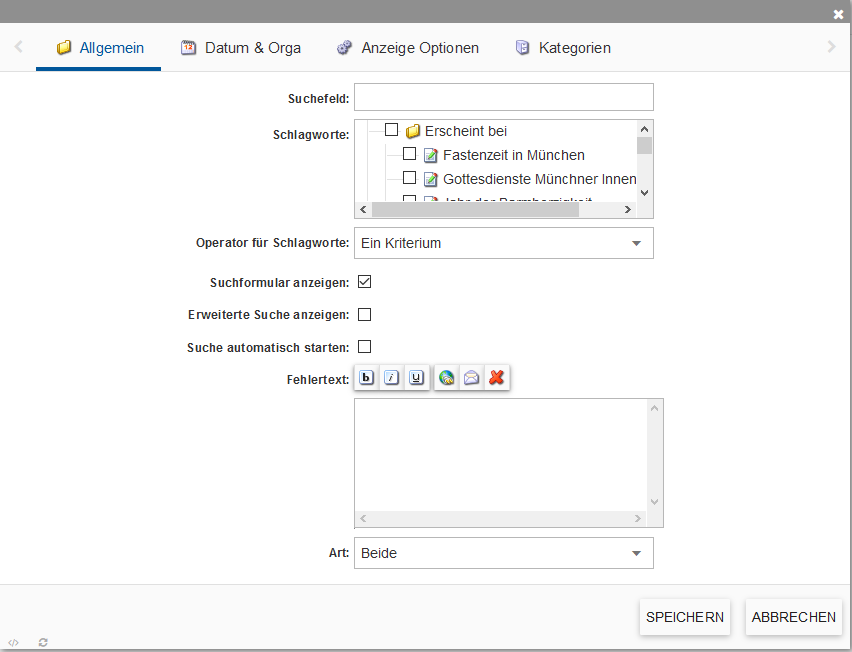Click the code view icon at bottom left

pyautogui.click(x=14, y=642)
